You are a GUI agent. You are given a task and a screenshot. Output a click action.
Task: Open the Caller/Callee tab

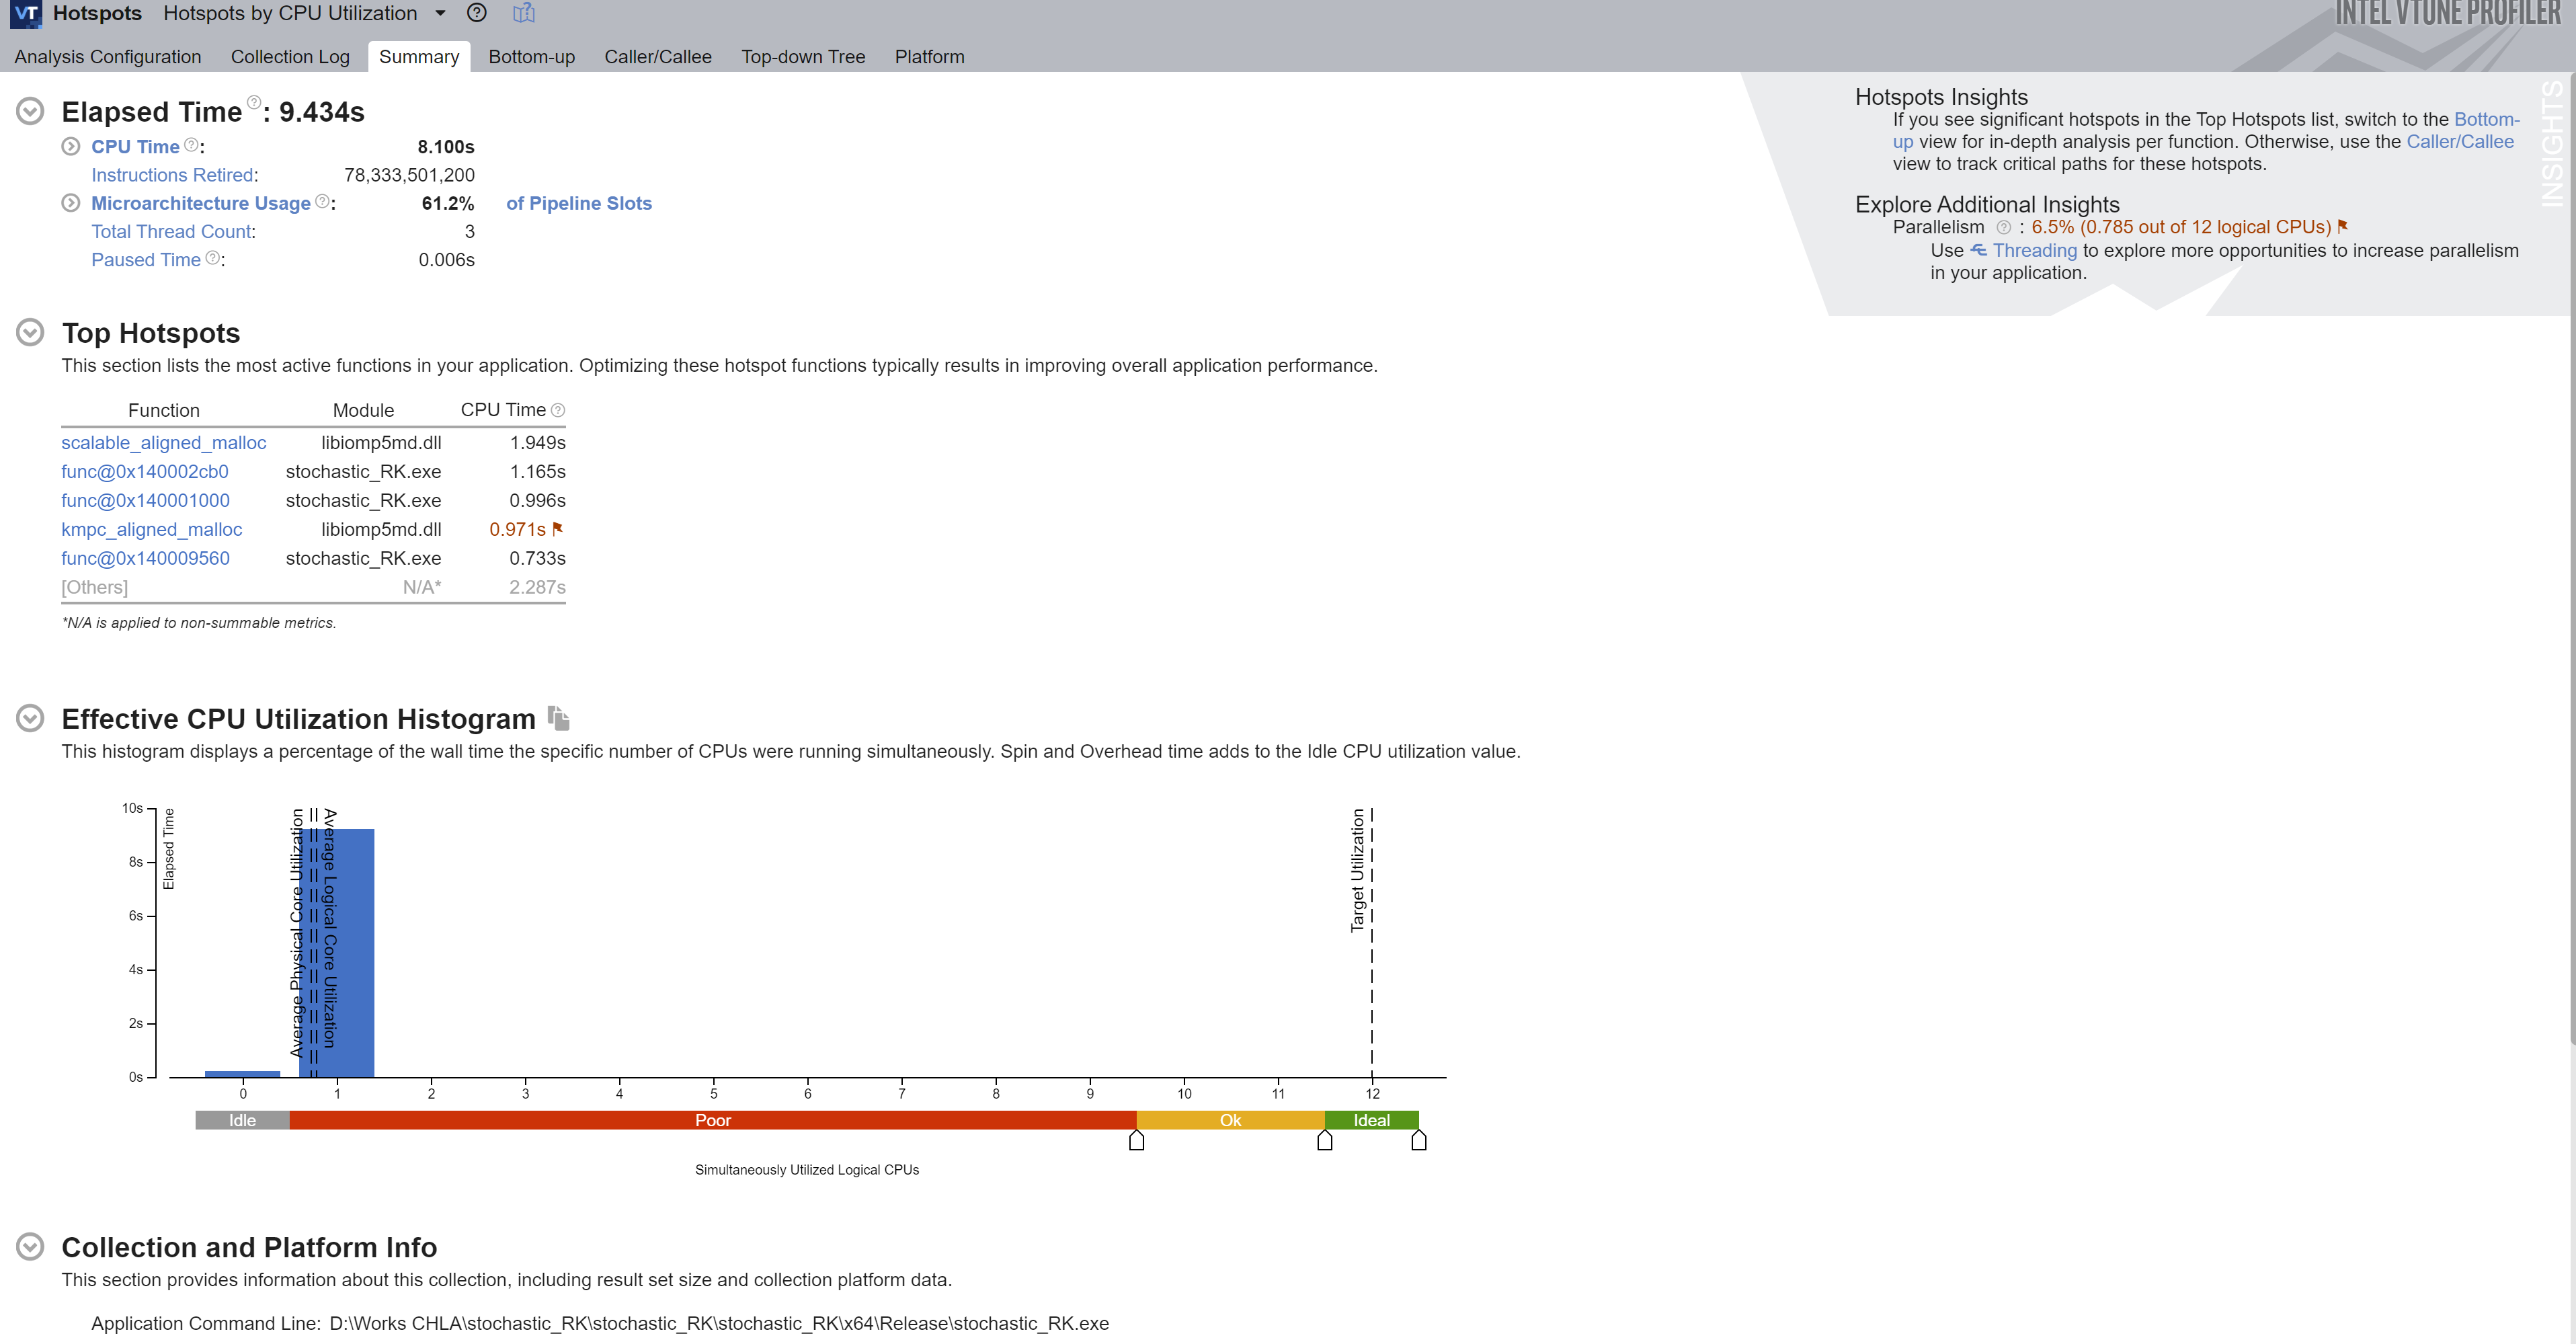(x=657, y=57)
